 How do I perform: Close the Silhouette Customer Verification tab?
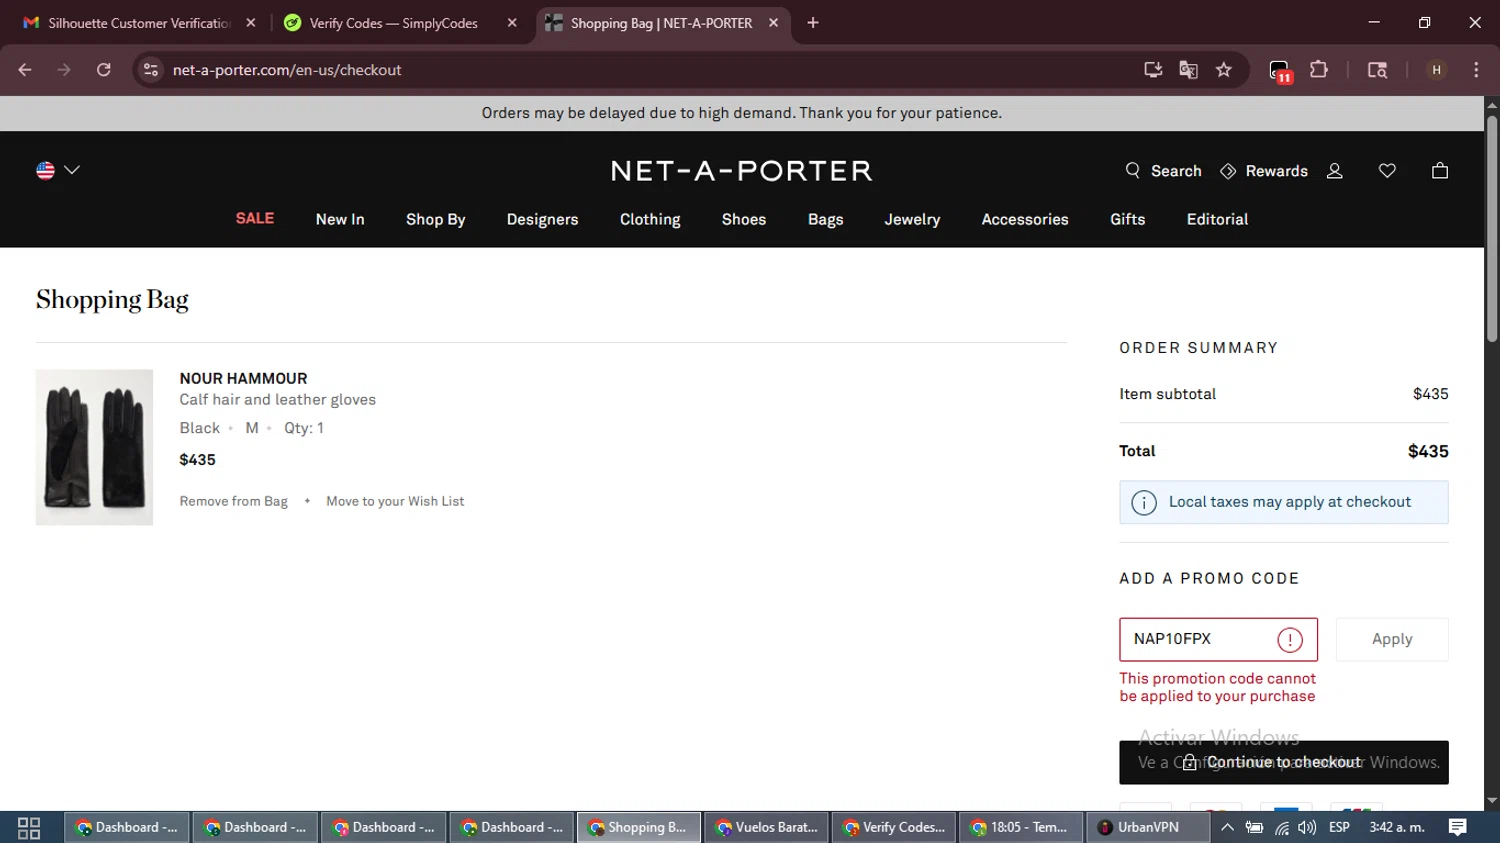pyautogui.click(x=251, y=23)
